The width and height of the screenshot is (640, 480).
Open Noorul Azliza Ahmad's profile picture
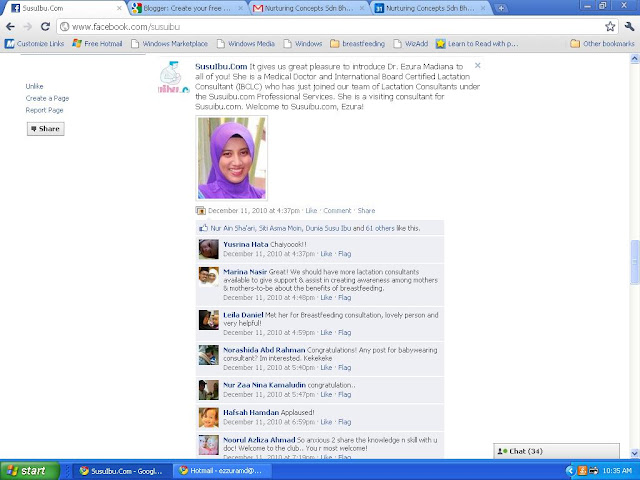click(209, 445)
